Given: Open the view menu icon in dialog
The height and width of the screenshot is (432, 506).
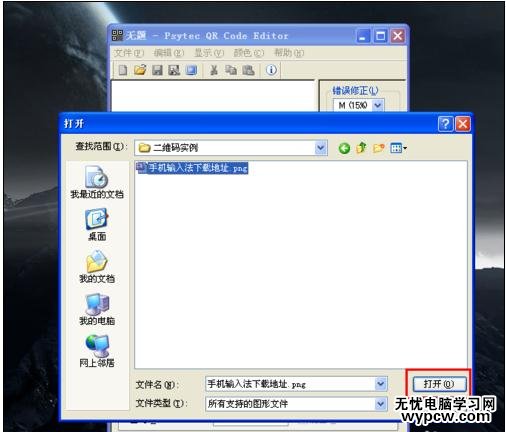Looking at the screenshot, I should (398, 148).
